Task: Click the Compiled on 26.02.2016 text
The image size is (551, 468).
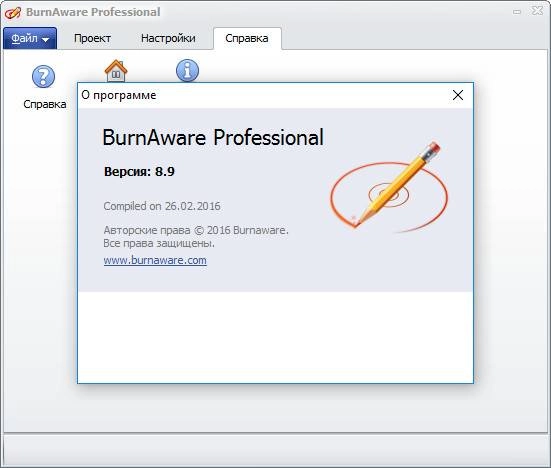Action: (162, 206)
